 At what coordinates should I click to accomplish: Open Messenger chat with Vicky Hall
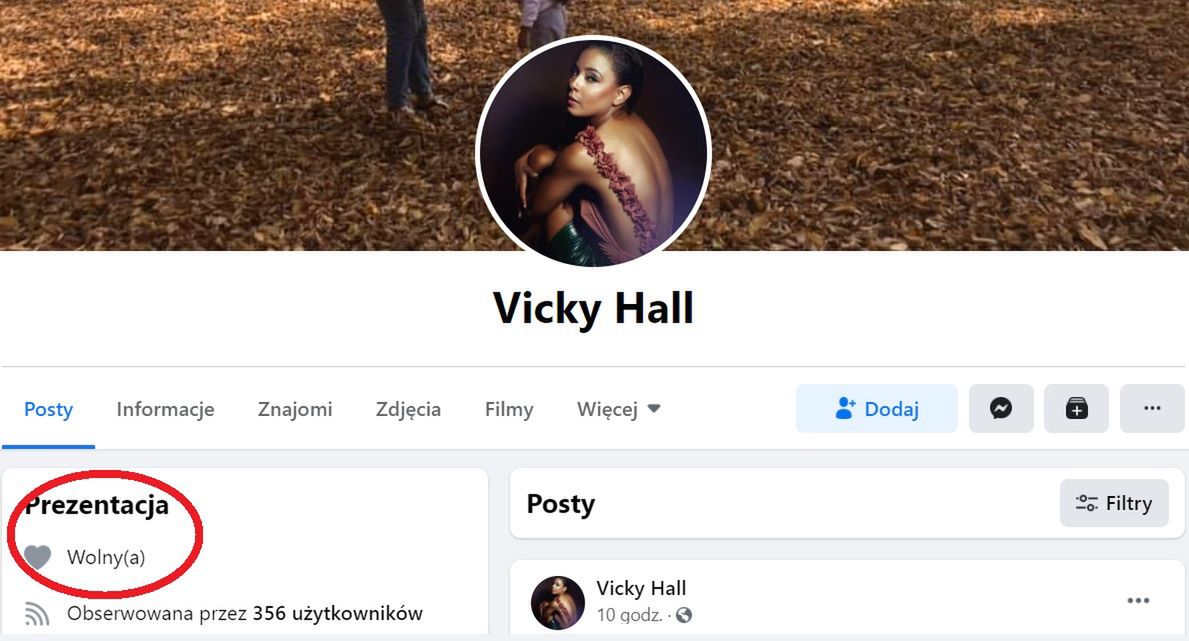click(x=1001, y=409)
